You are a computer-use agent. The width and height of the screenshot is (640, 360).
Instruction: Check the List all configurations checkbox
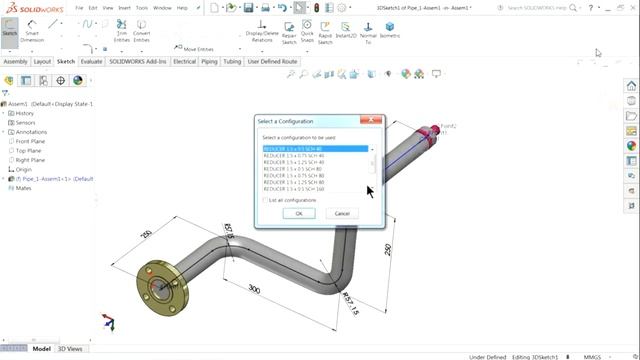265,200
